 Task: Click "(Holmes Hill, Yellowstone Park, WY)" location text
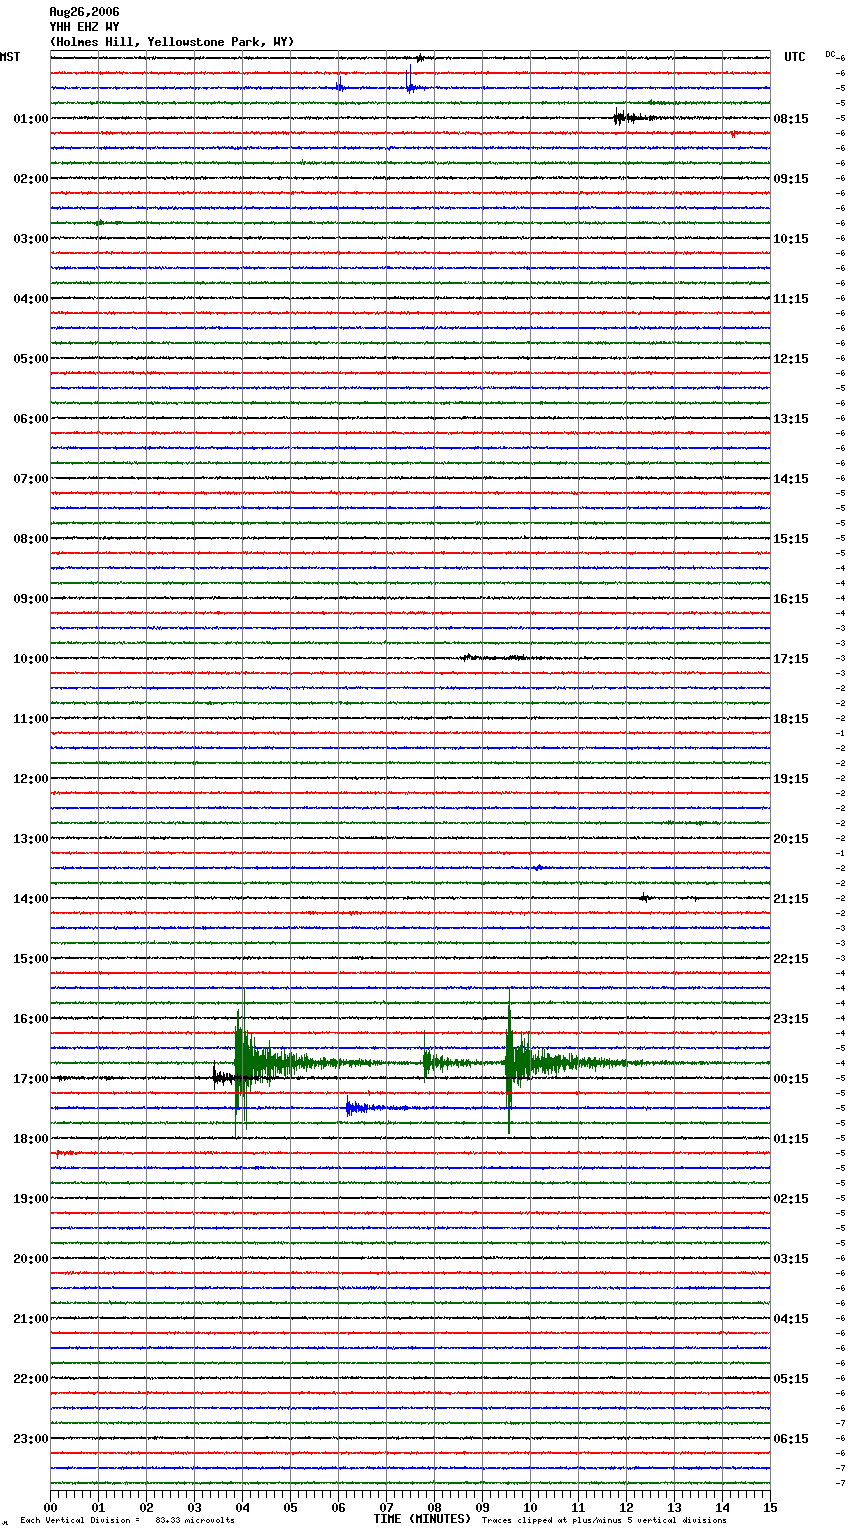(x=172, y=42)
